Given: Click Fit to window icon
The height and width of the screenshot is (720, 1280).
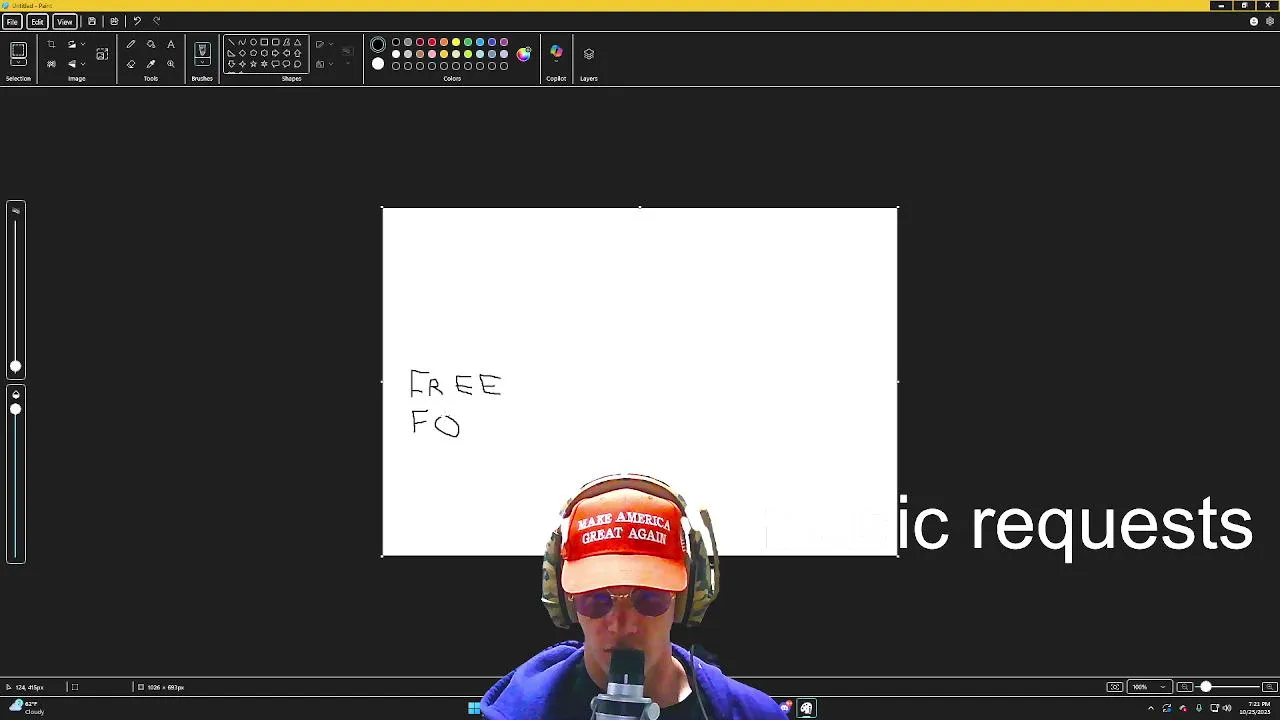Looking at the screenshot, I should coord(1114,687).
